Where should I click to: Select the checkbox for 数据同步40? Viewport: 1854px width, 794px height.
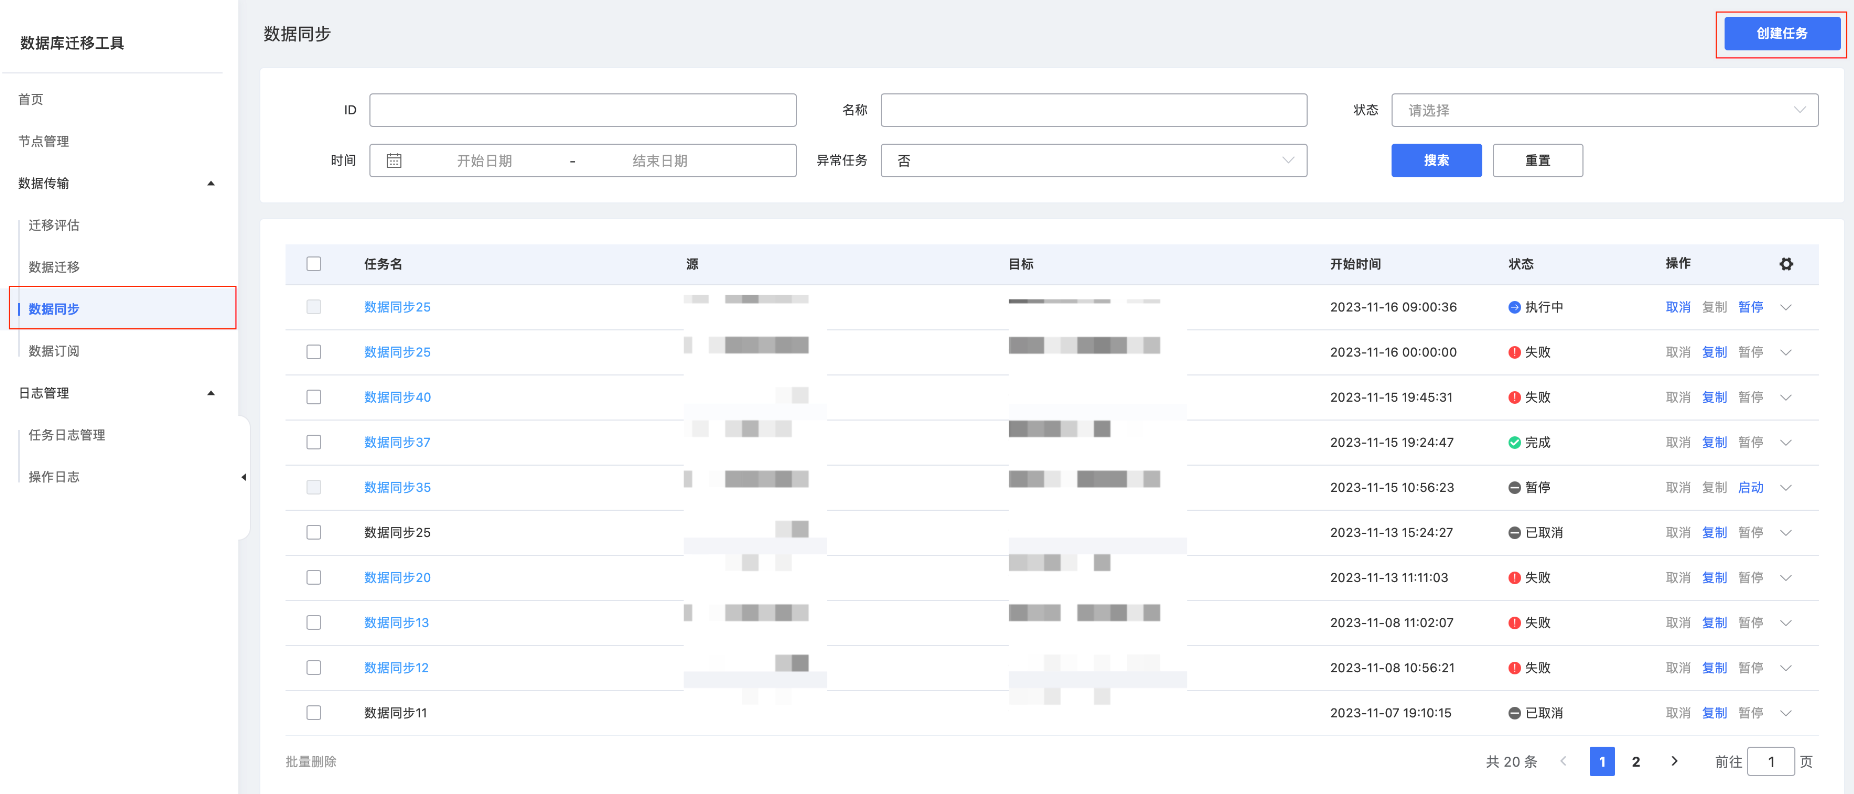314,397
